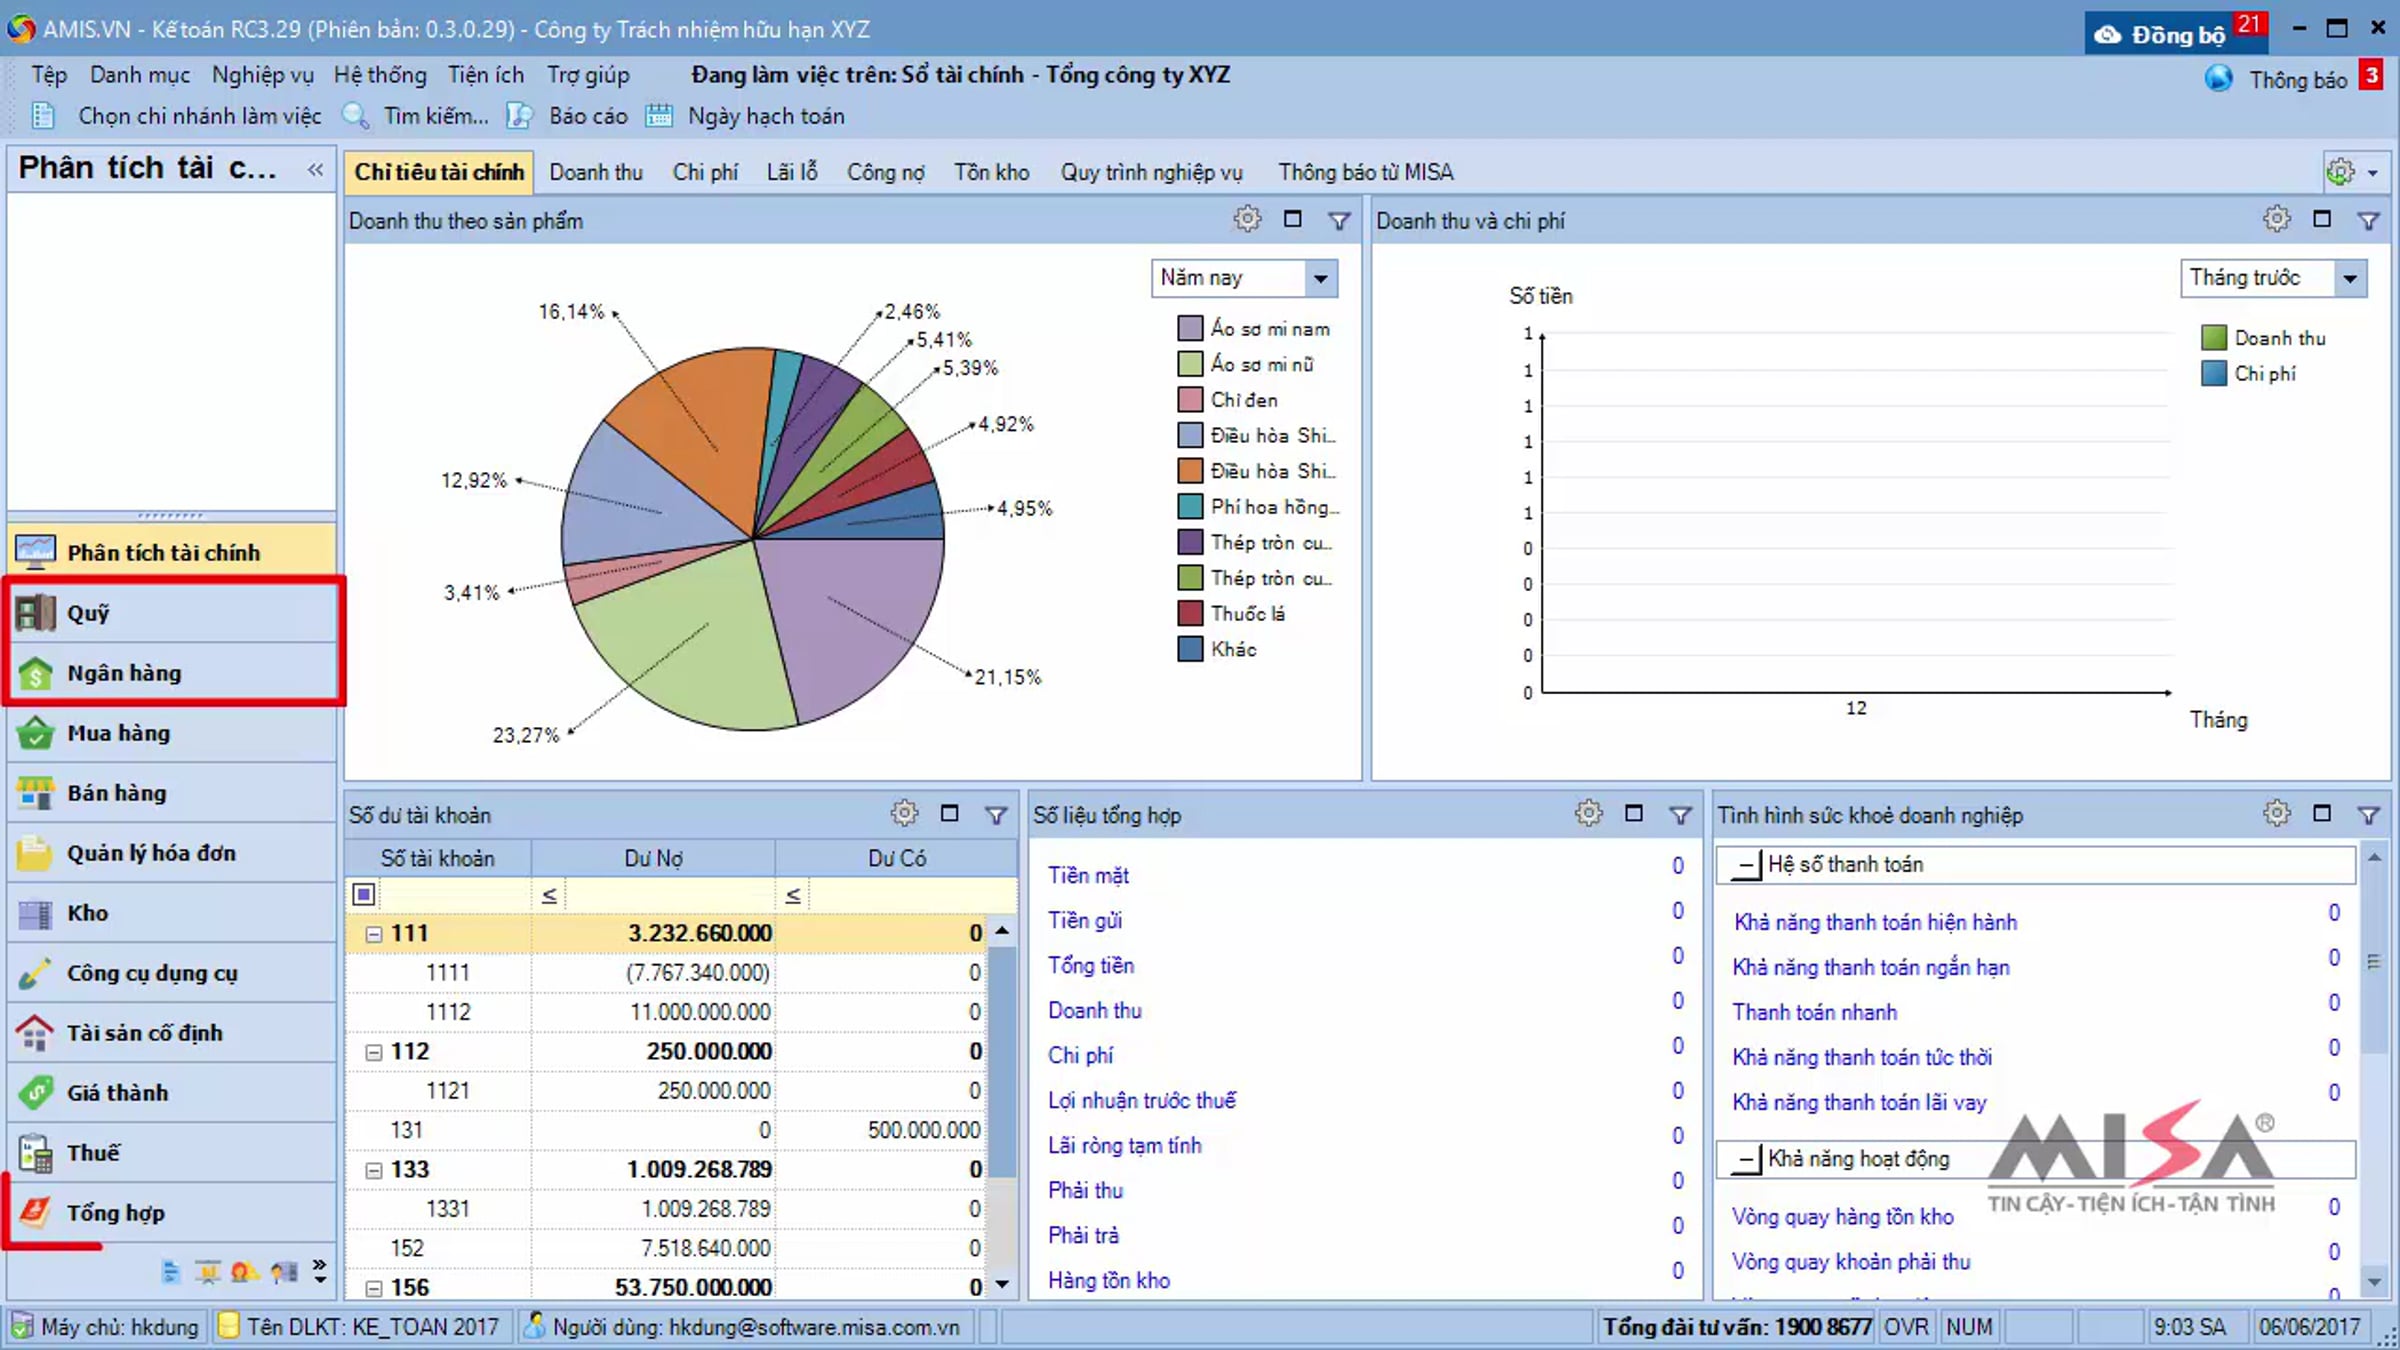Maximize Tình hình sức khoẻ doanh nghiệp panel
Image resolution: width=2400 pixels, height=1350 pixels.
2322,813
